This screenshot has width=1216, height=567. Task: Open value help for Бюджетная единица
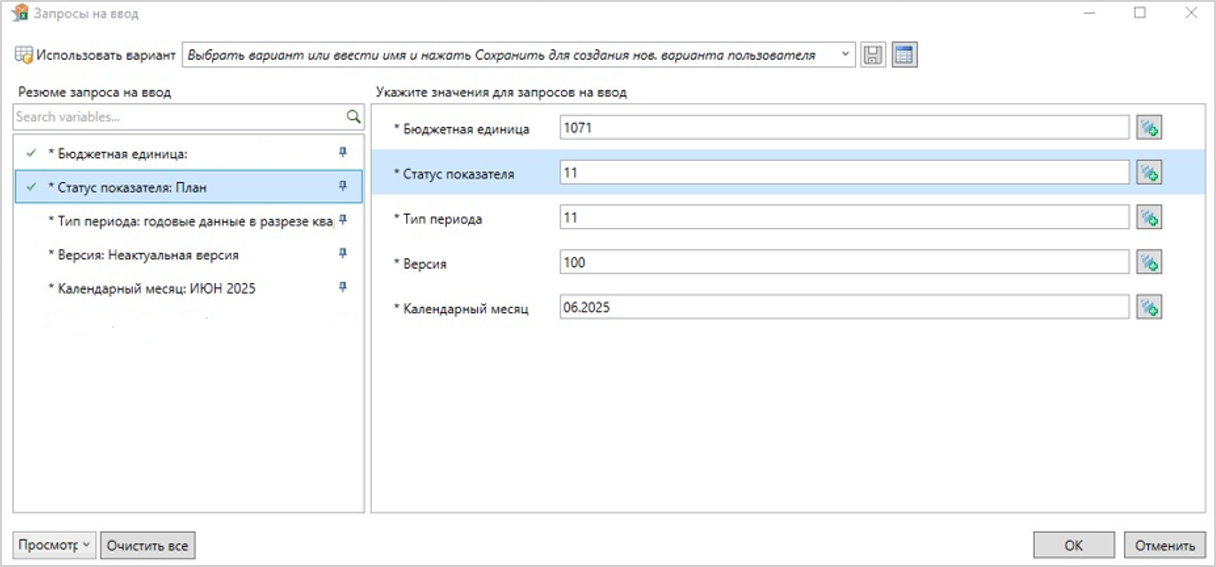(x=1149, y=128)
